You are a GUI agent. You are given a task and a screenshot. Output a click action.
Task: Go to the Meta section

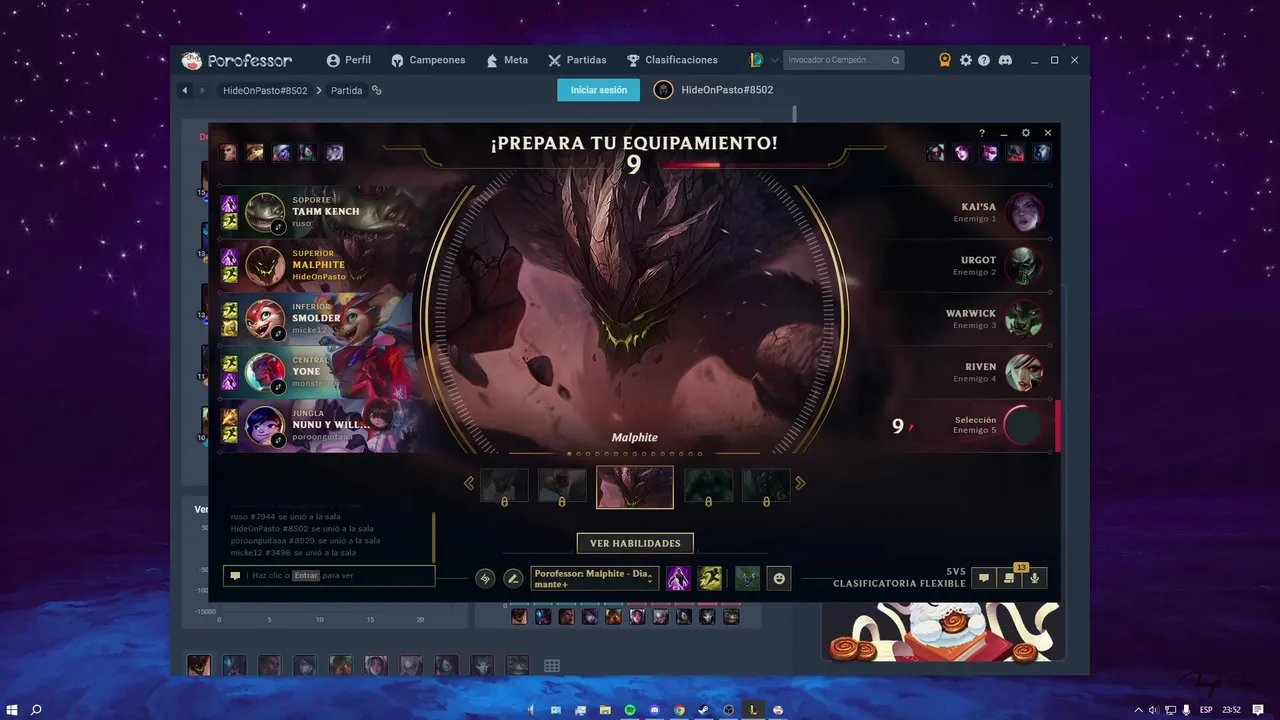507,60
